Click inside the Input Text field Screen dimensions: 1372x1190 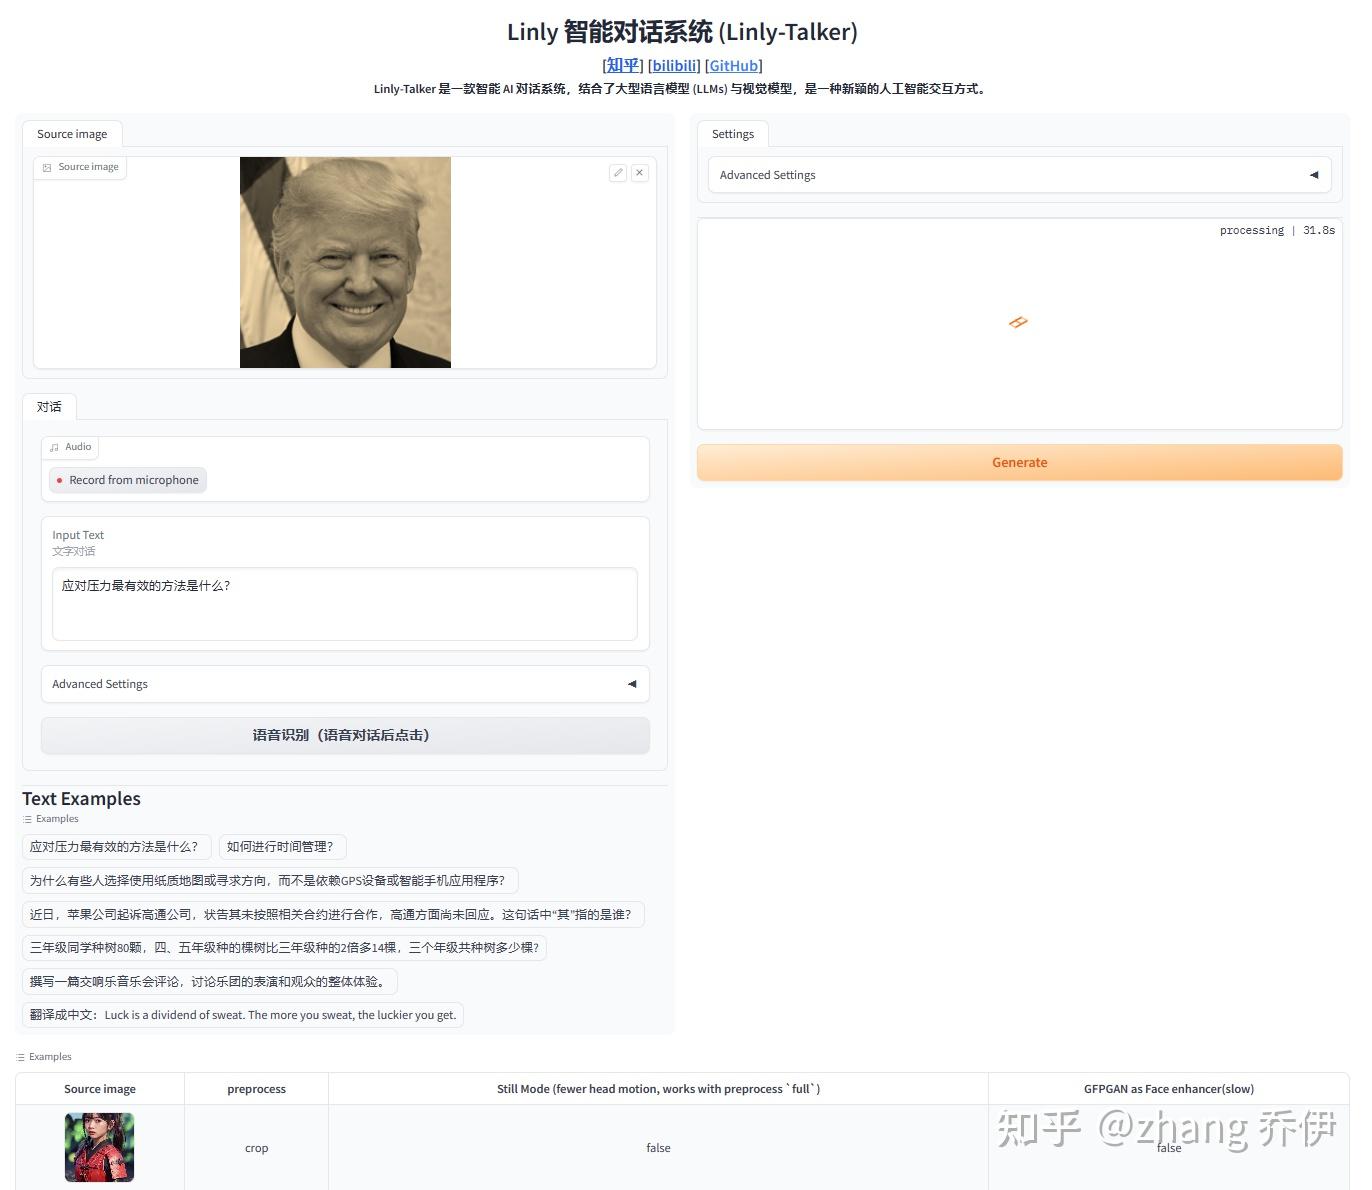point(344,603)
